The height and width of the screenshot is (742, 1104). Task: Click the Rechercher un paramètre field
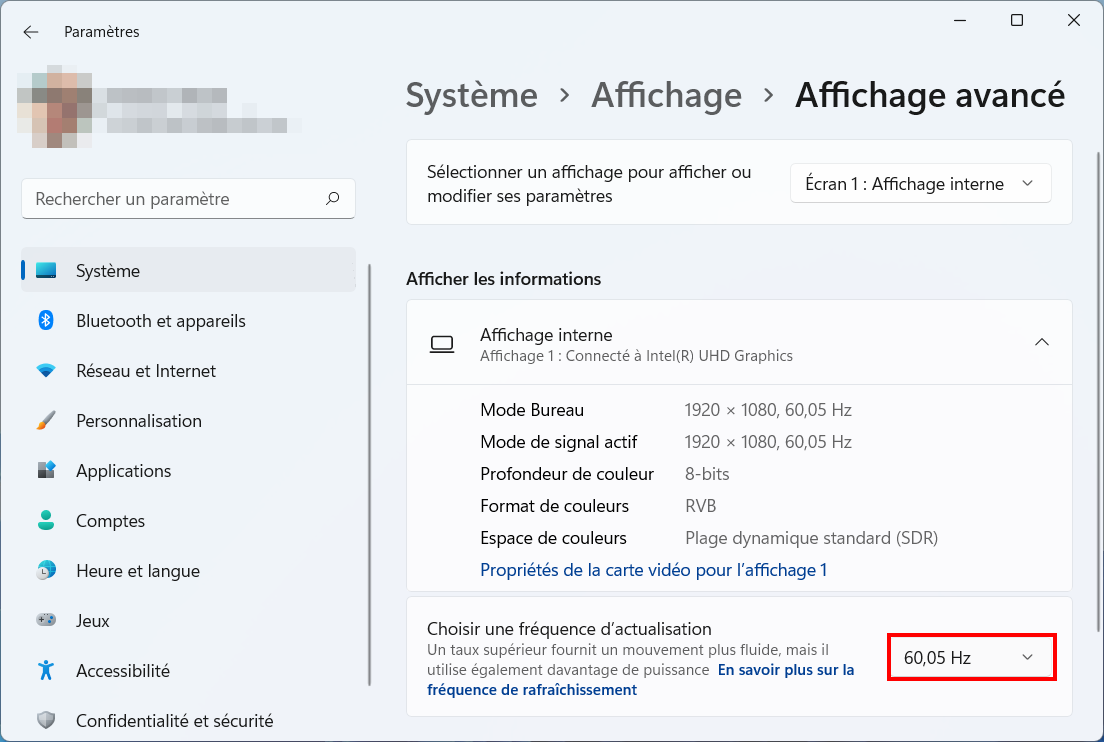coord(188,199)
